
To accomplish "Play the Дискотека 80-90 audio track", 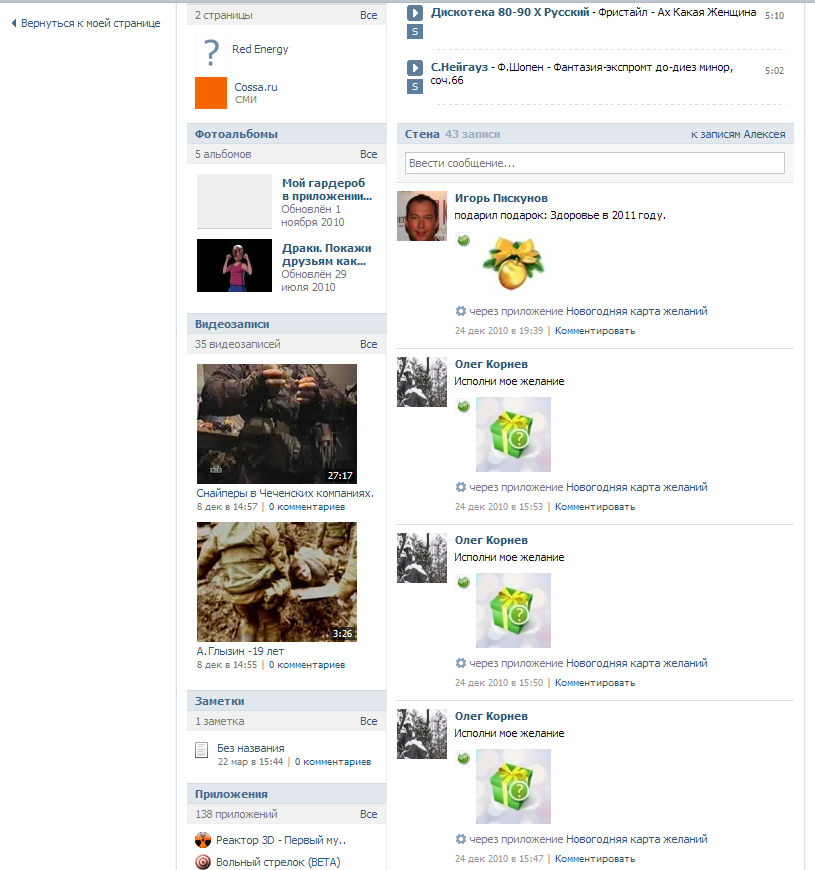I will pyautogui.click(x=414, y=12).
